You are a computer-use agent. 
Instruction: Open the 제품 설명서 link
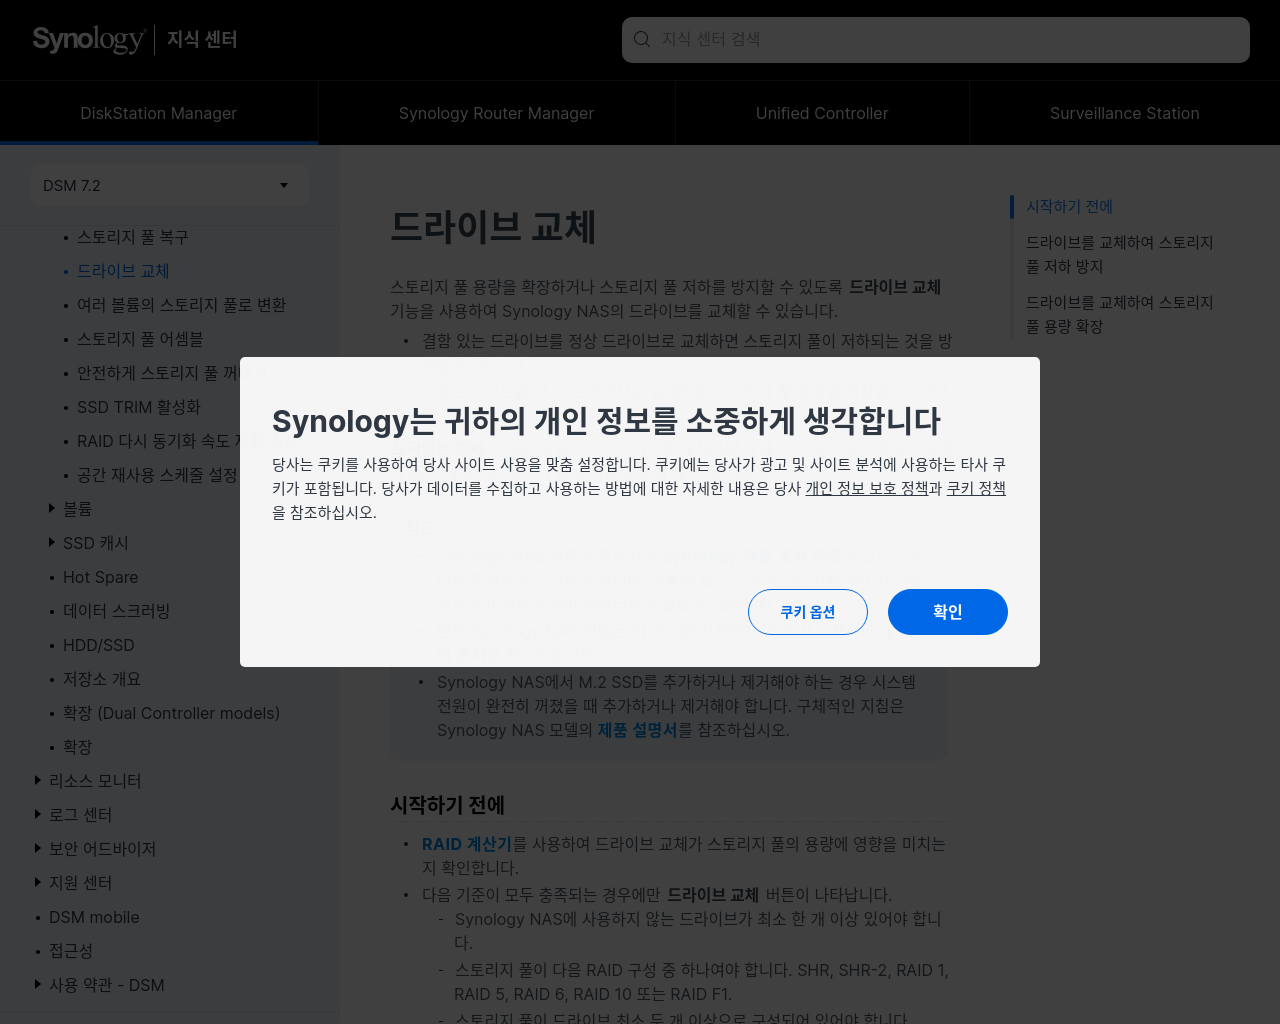637,730
